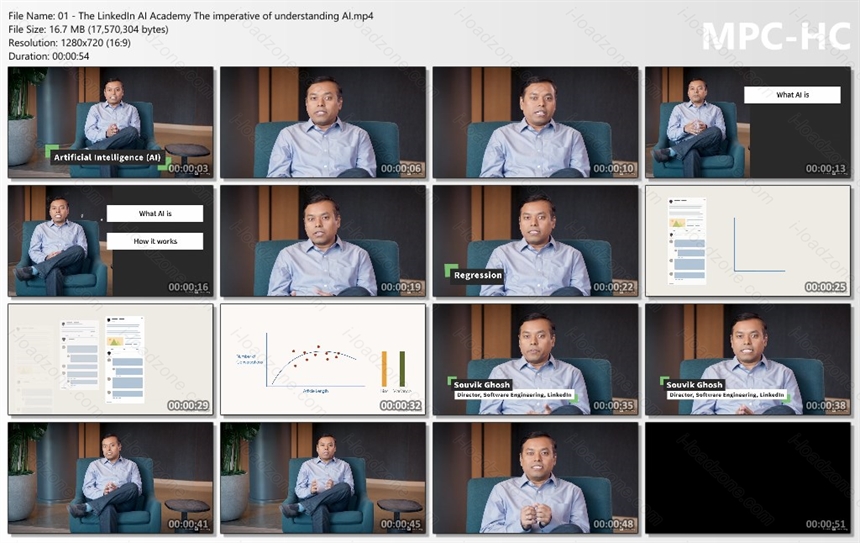Select the Regression thumbnail at 00:00:22
Viewport: 860px width, 543px height.
[x=535, y=241]
